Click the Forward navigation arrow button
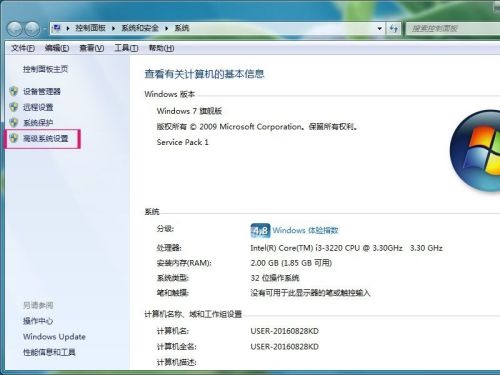The width and height of the screenshot is (500, 375). 32,29
